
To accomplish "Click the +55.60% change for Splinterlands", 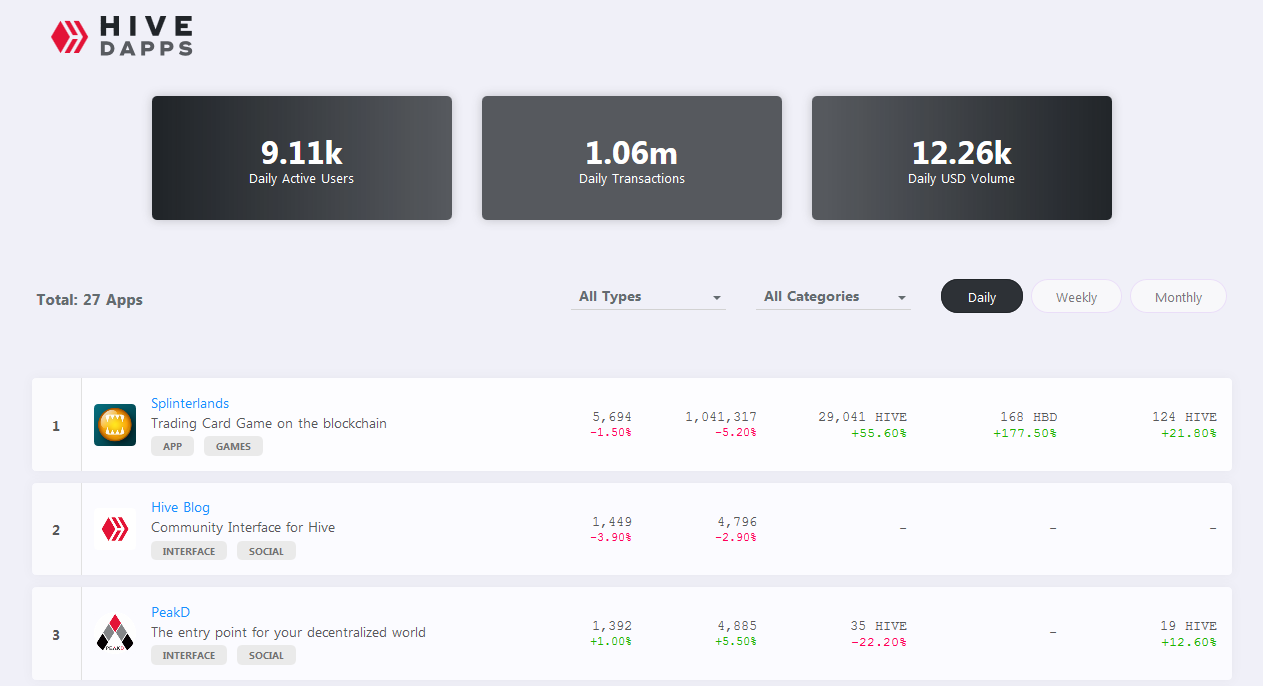I will 879,433.
